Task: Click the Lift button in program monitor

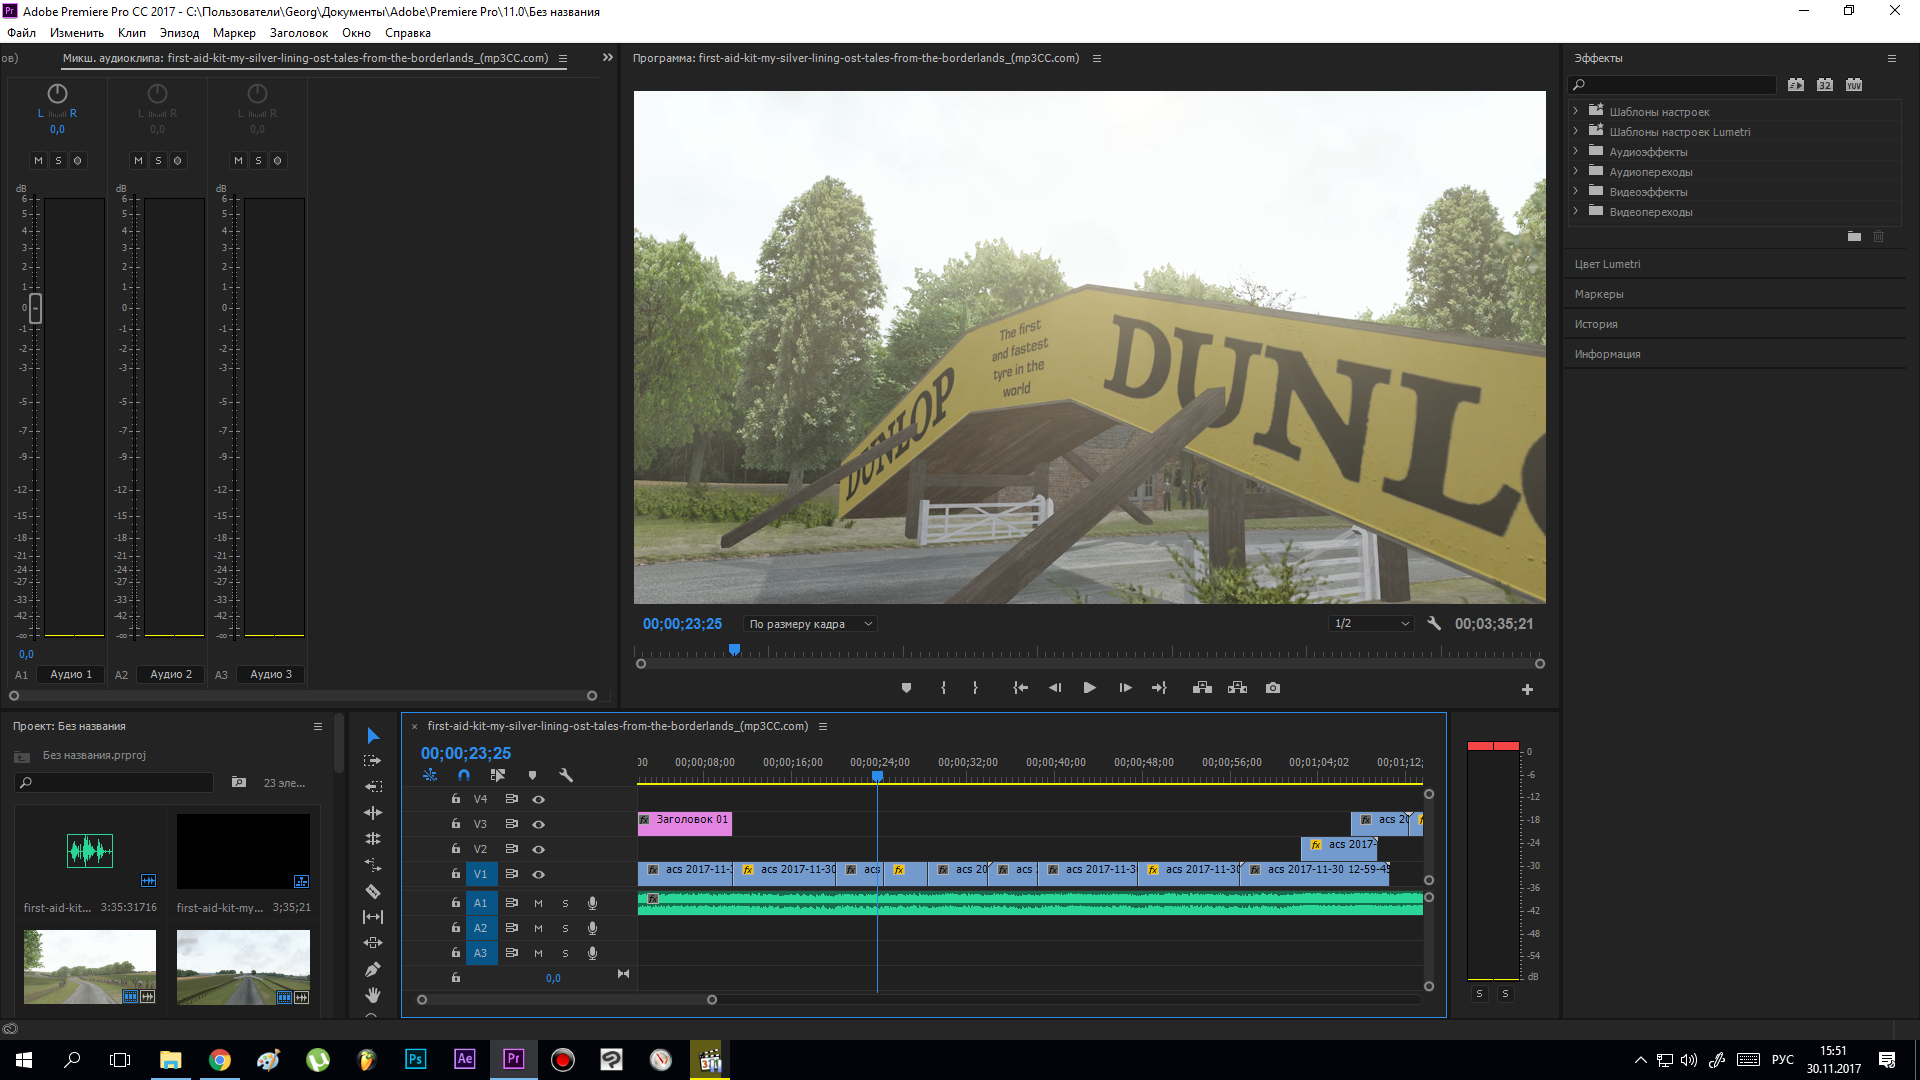Action: click(1202, 688)
